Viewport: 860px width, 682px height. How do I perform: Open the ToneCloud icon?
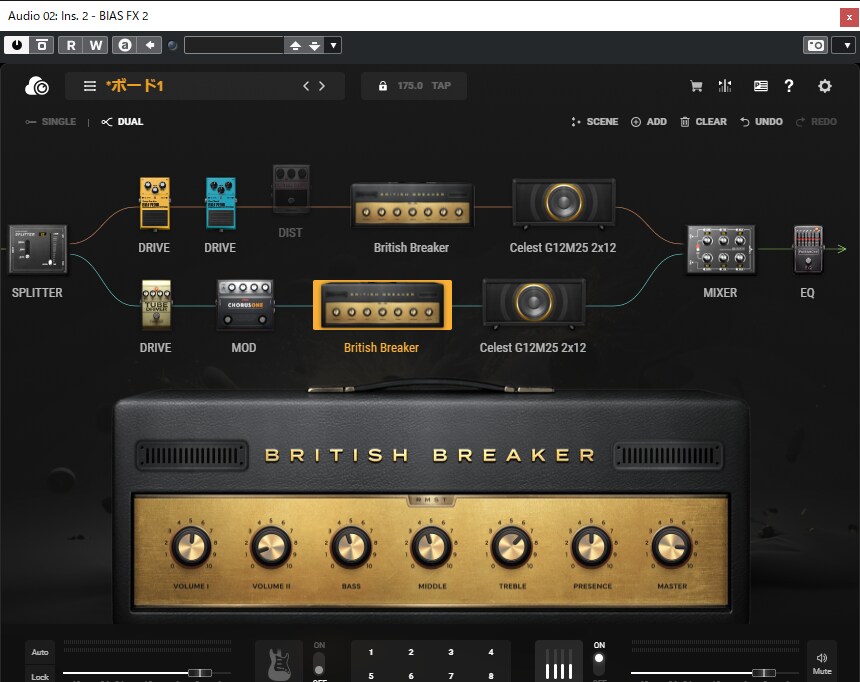37,86
